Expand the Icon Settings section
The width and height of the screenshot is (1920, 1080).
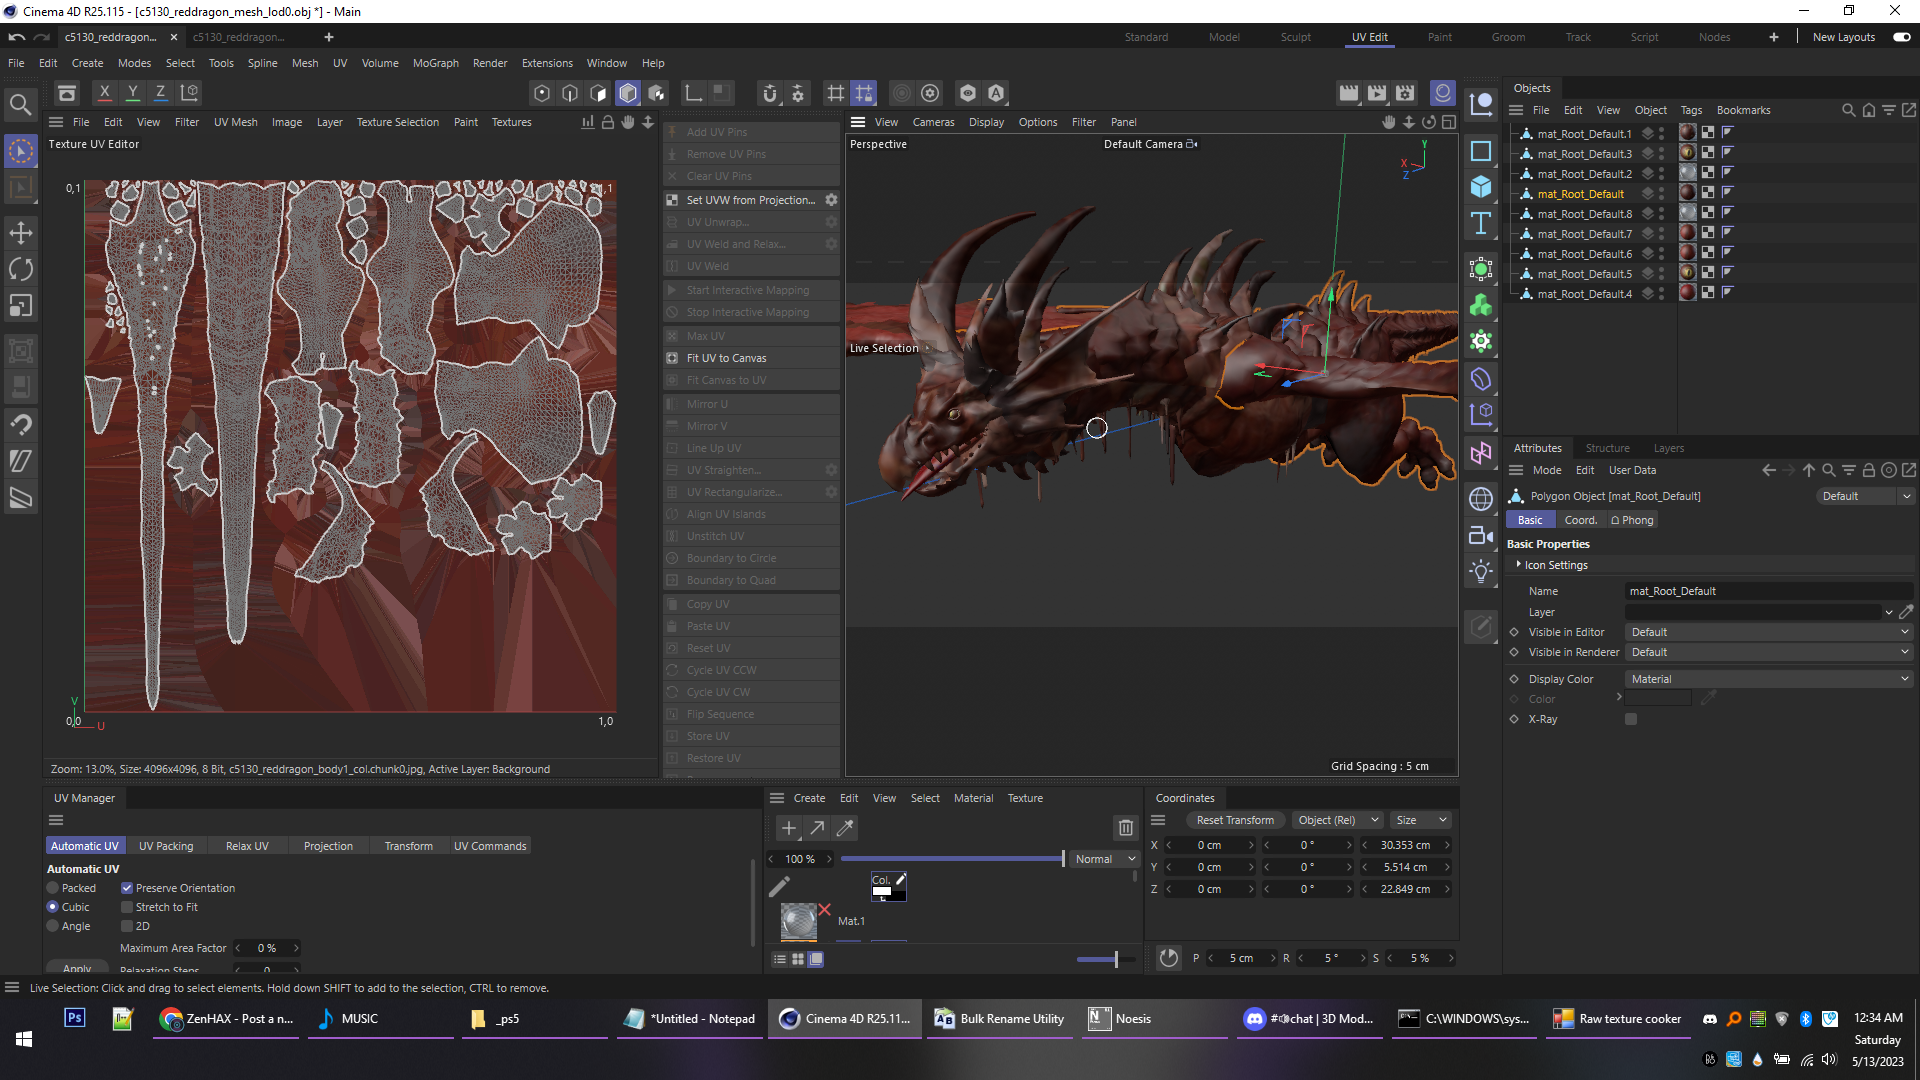point(1518,565)
